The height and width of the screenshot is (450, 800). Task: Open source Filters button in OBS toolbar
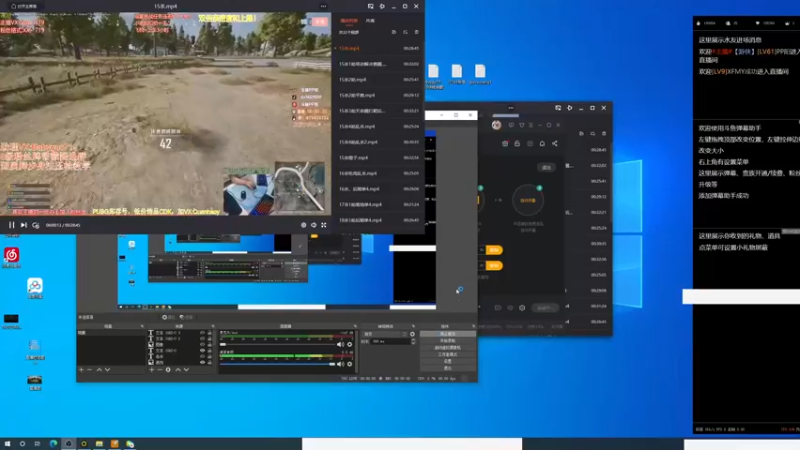coord(186,317)
